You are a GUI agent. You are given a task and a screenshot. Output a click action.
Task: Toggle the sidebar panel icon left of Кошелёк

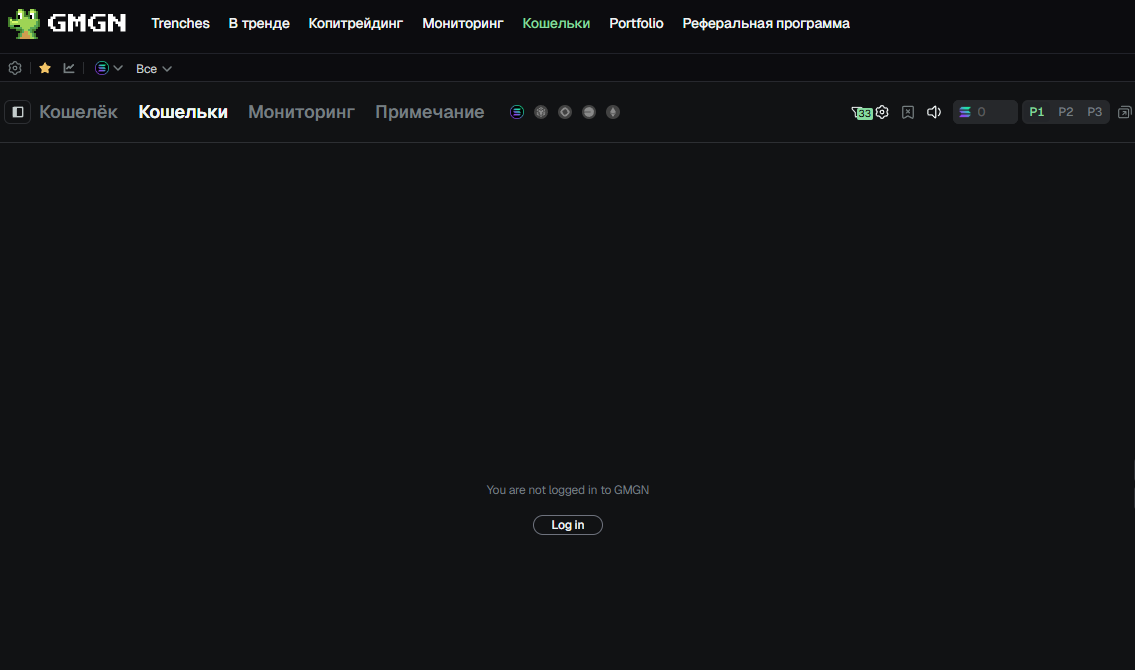click(x=17, y=112)
